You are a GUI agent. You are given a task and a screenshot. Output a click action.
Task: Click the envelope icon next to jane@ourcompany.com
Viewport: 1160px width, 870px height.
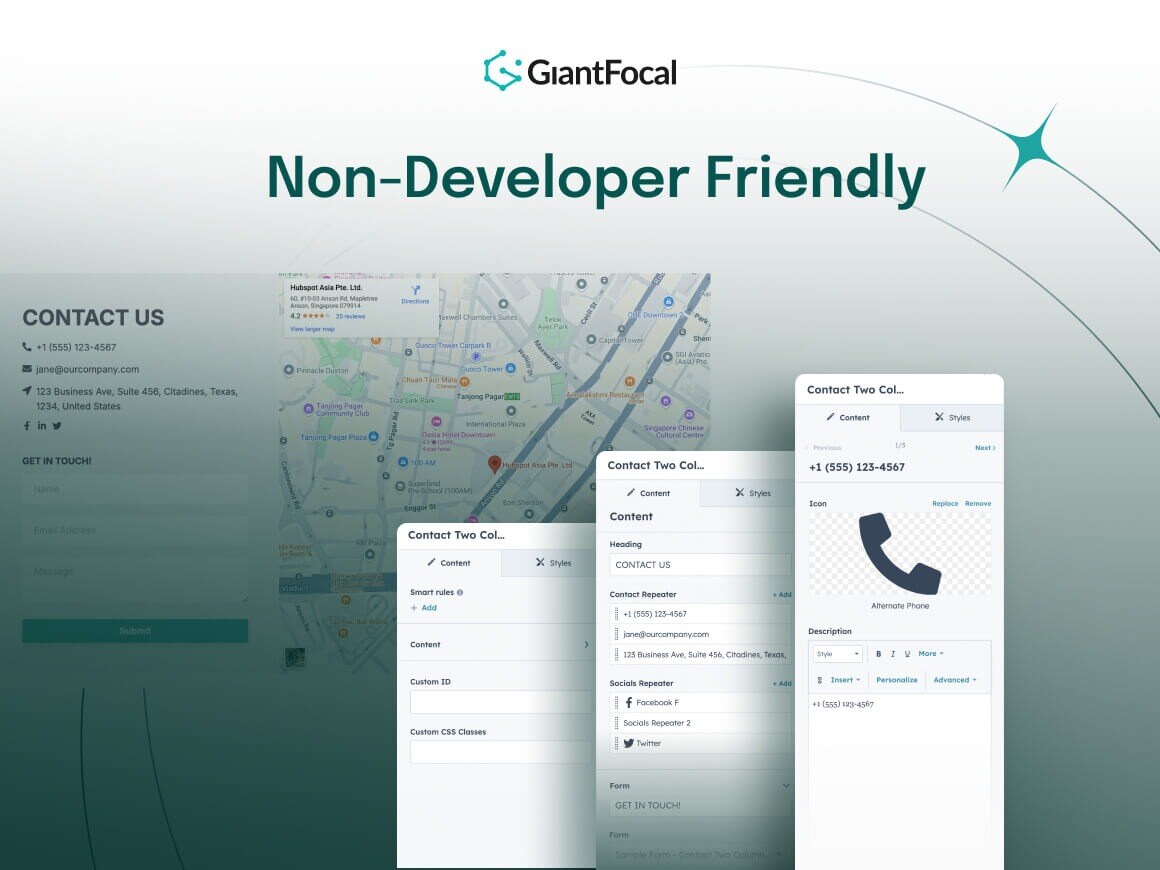click(x=27, y=369)
